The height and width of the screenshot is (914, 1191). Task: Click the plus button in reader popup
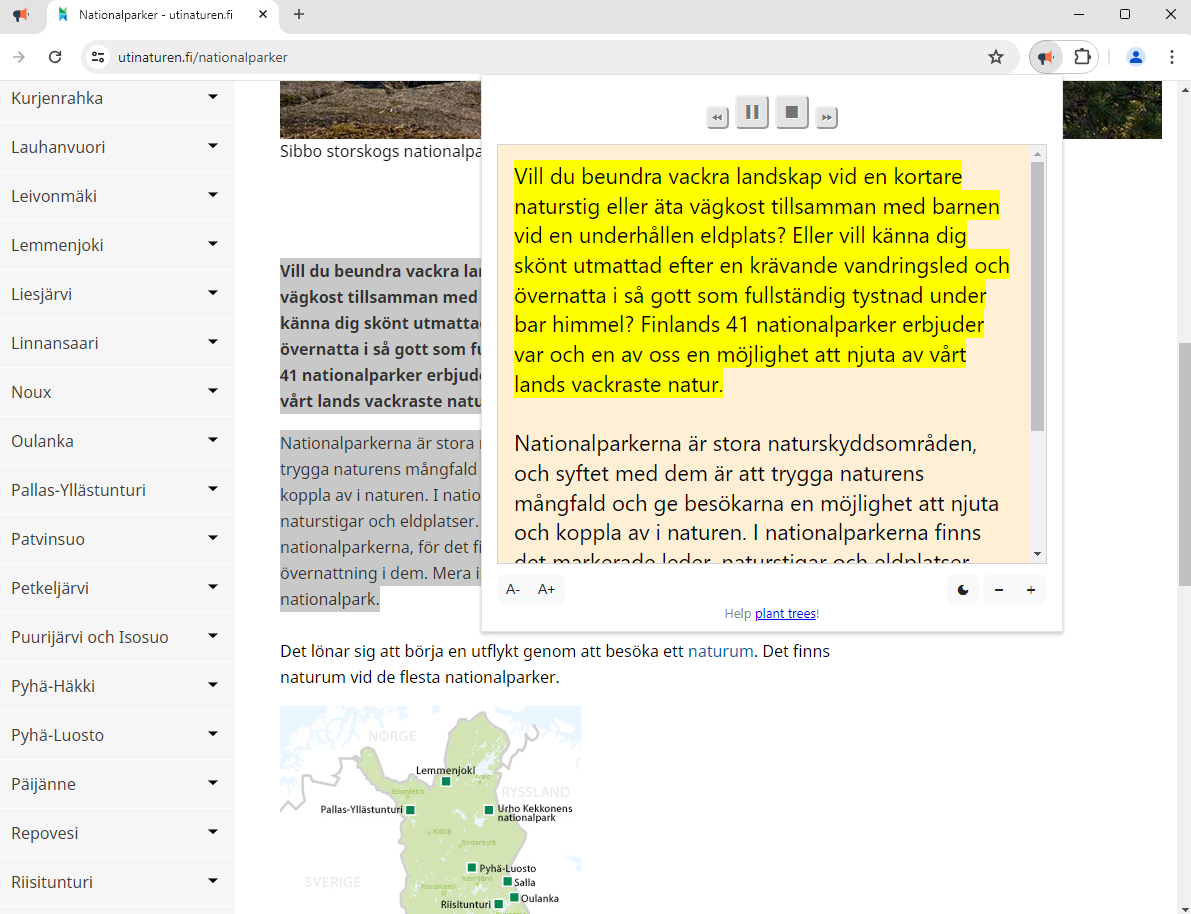(x=1031, y=590)
